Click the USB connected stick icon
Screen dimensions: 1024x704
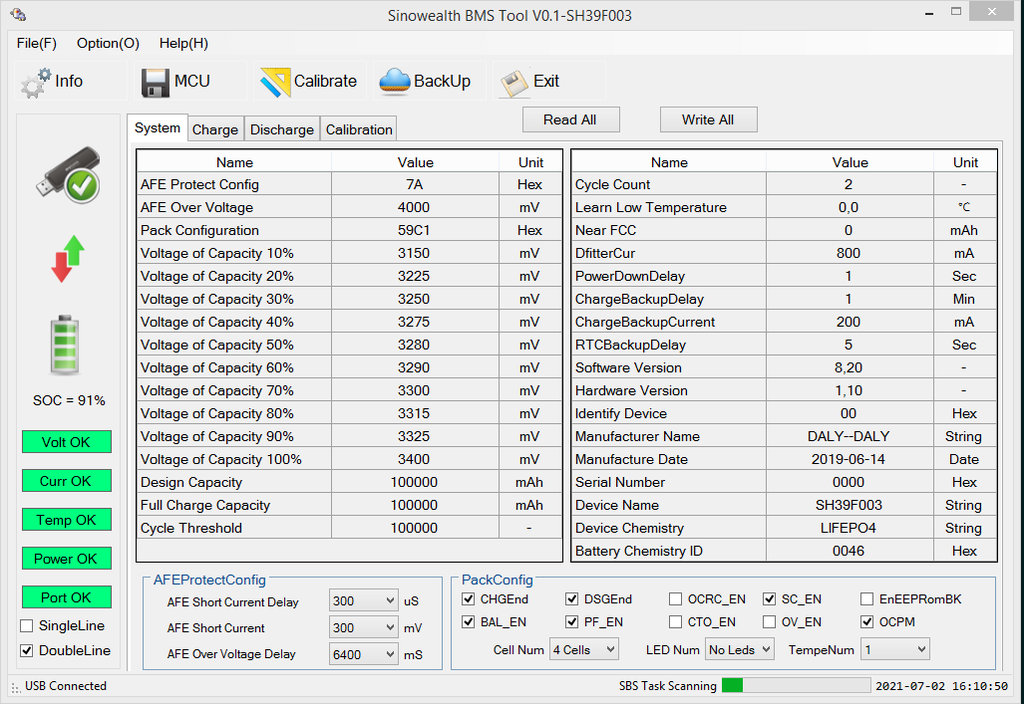coord(68,175)
